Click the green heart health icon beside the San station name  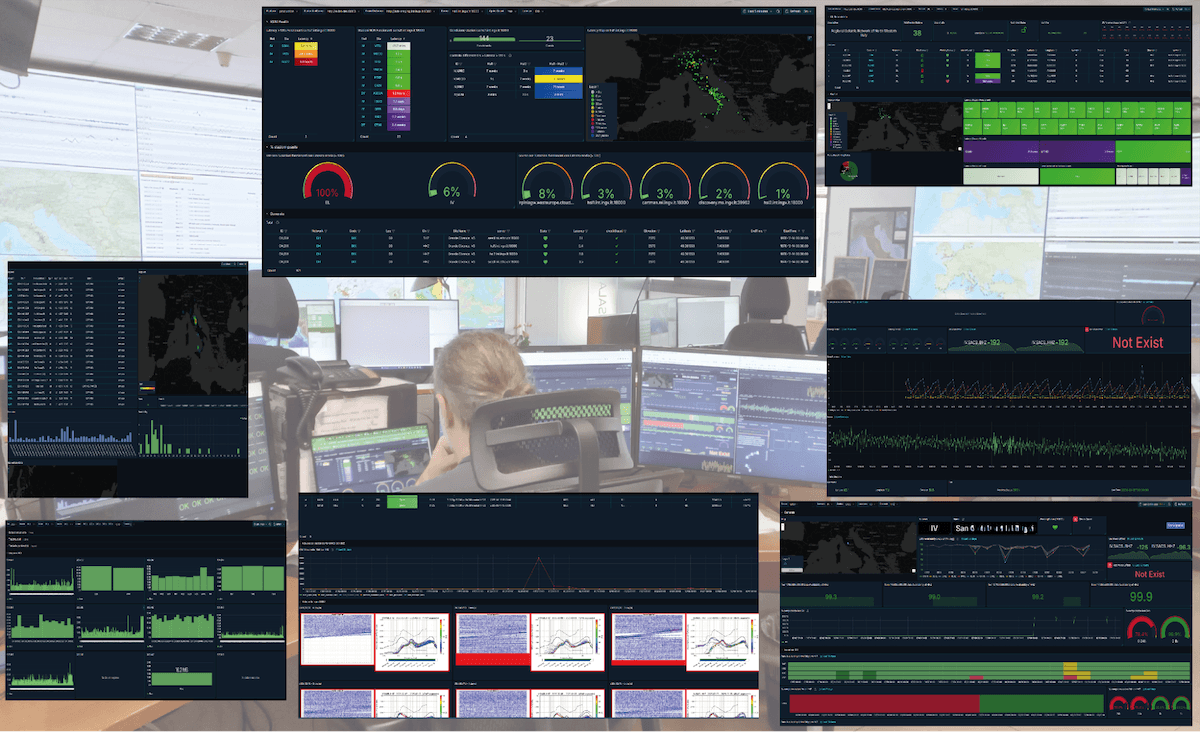pos(1054,526)
